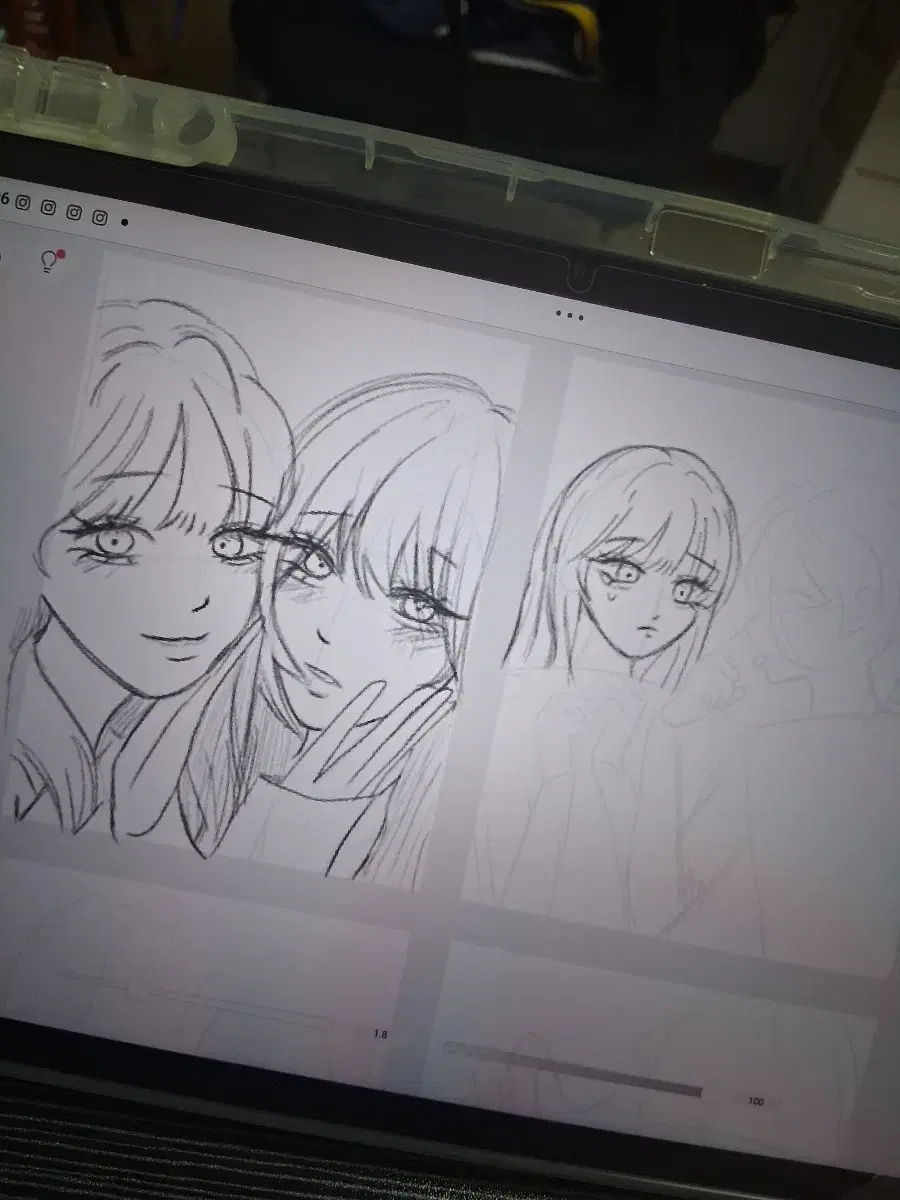Tap the small dot after Instagram icons
900x1200 pixels.
pos(124,222)
